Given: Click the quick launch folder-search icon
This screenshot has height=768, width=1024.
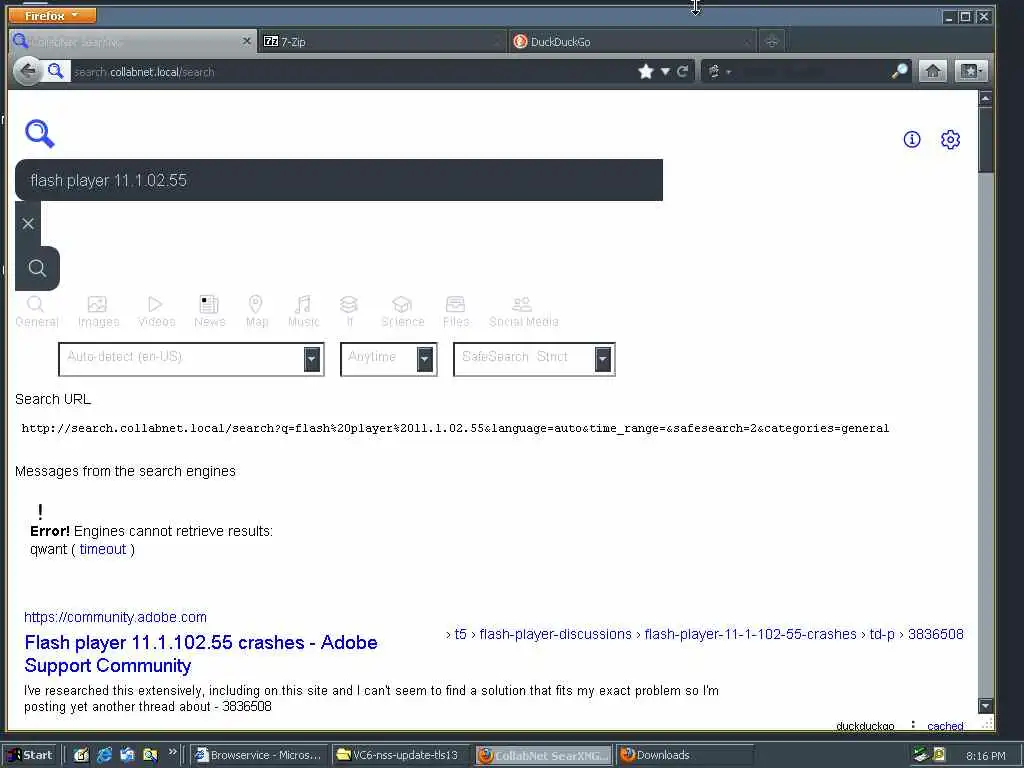Looking at the screenshot, I should coord(150,755).
